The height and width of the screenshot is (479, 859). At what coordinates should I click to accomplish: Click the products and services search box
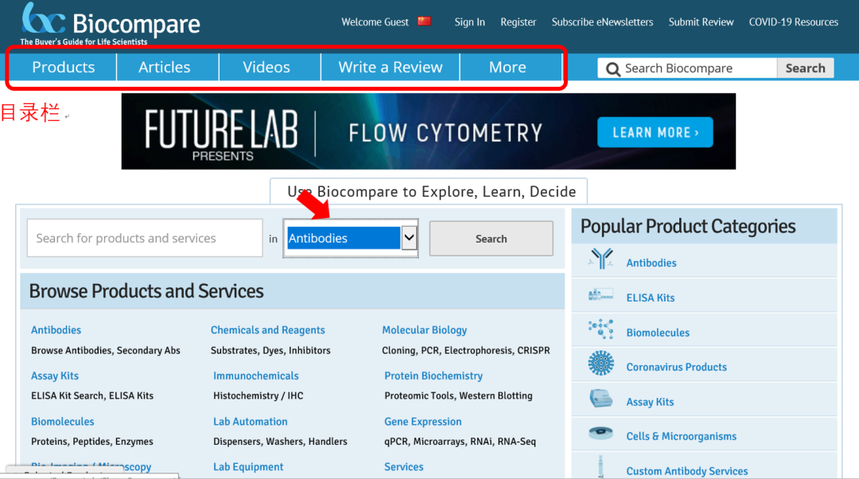pos(145,238)
